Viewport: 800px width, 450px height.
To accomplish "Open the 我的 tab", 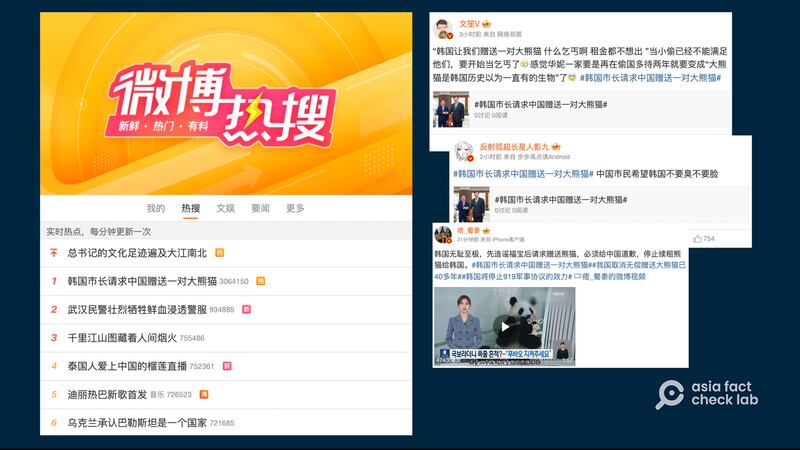I will tap(156, 208).
